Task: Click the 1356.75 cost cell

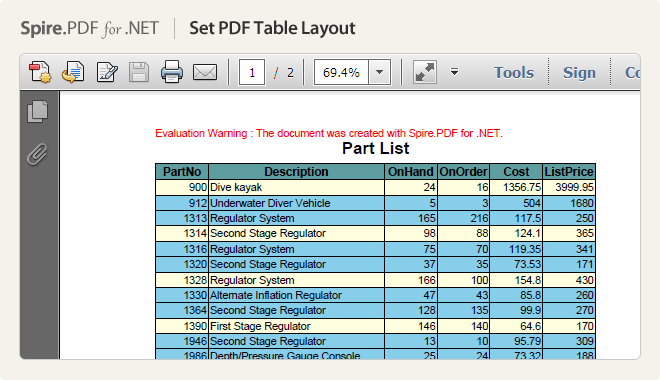Action: click(516, 187)
